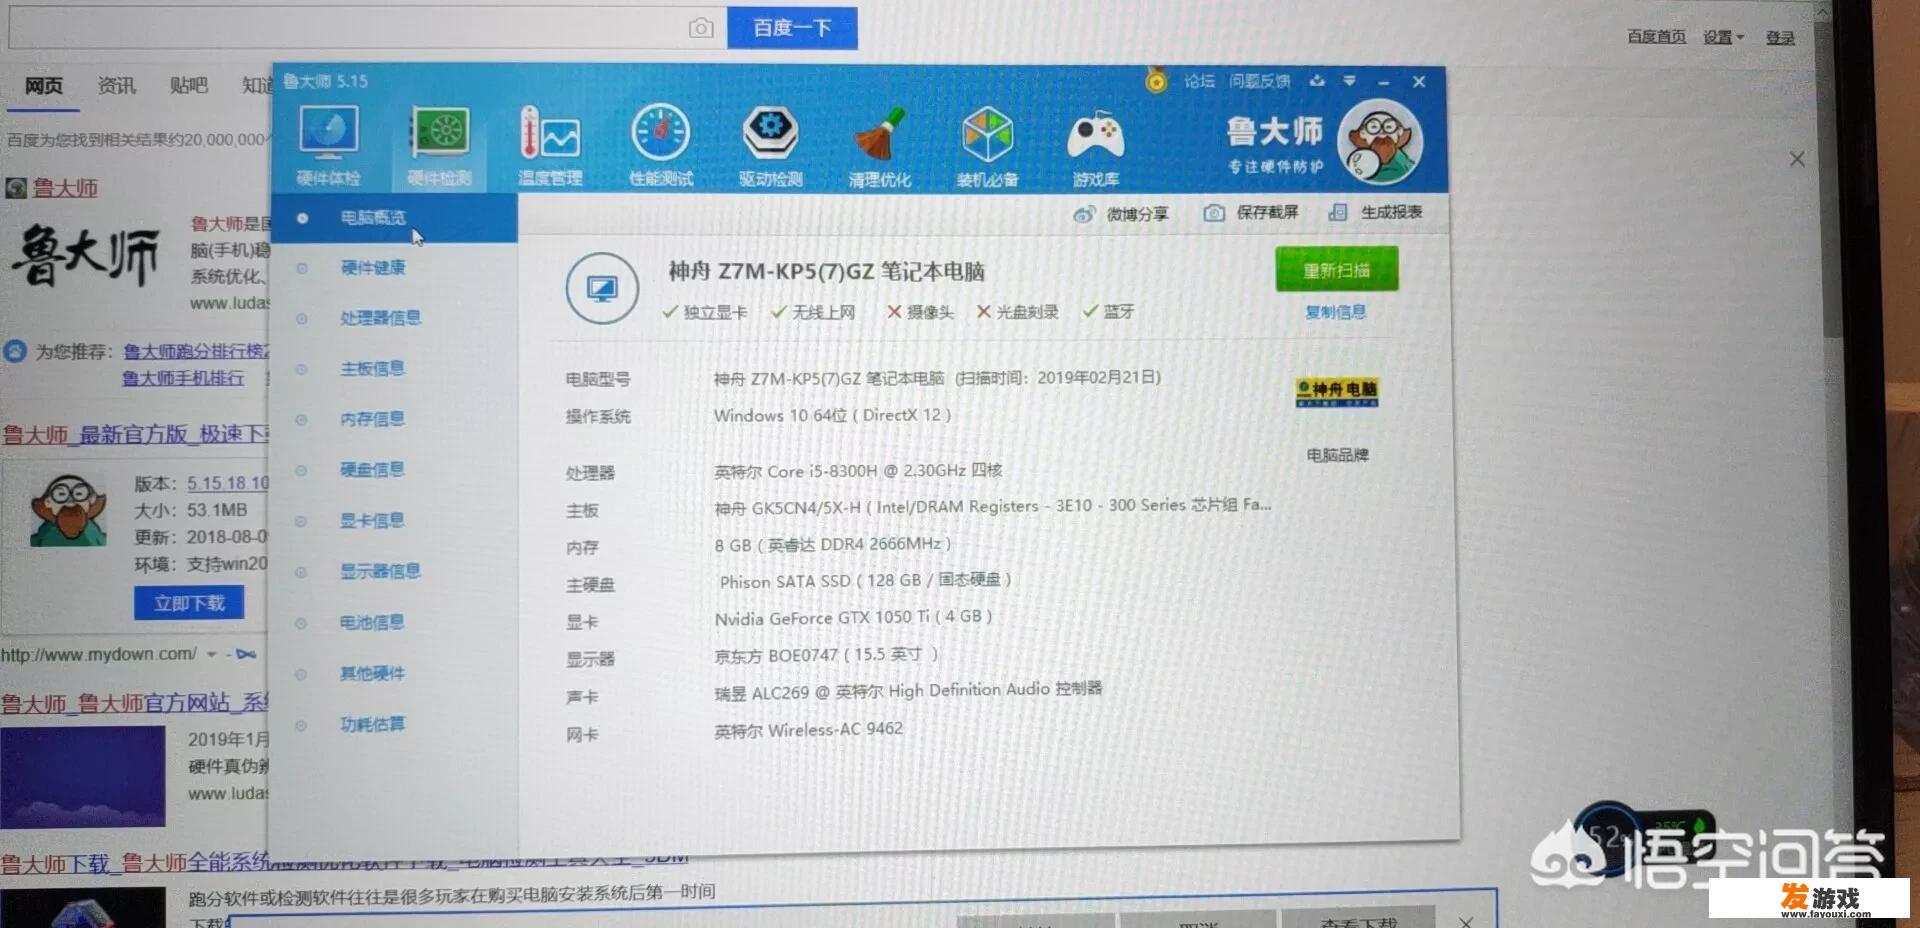Click the display value BOE0747

point(826,655)
